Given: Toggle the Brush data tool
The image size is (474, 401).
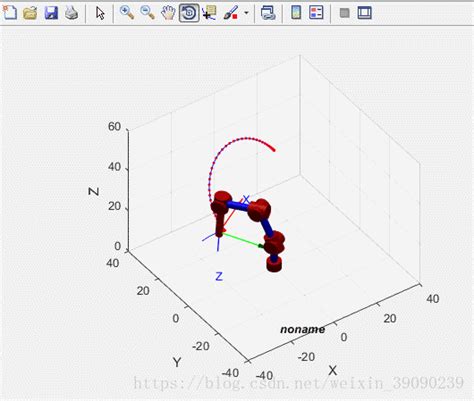Looking at the screenshot, I should point(230,13).
